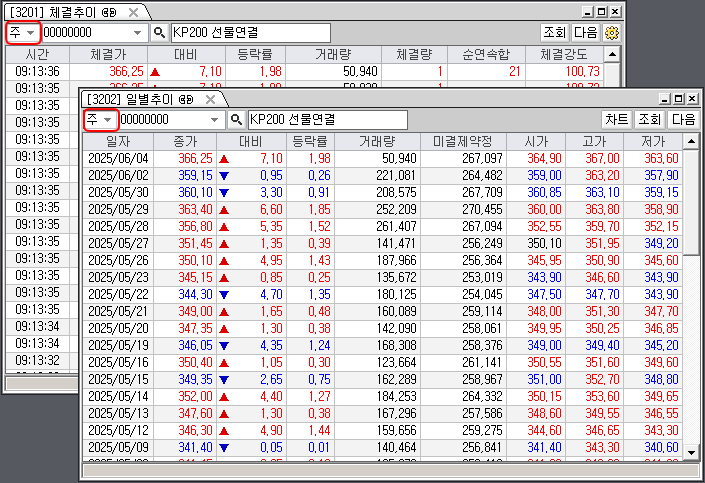Click the link icon on 일별추이 tab
Screen dimensions: 705x483
[x=186, y=98]
